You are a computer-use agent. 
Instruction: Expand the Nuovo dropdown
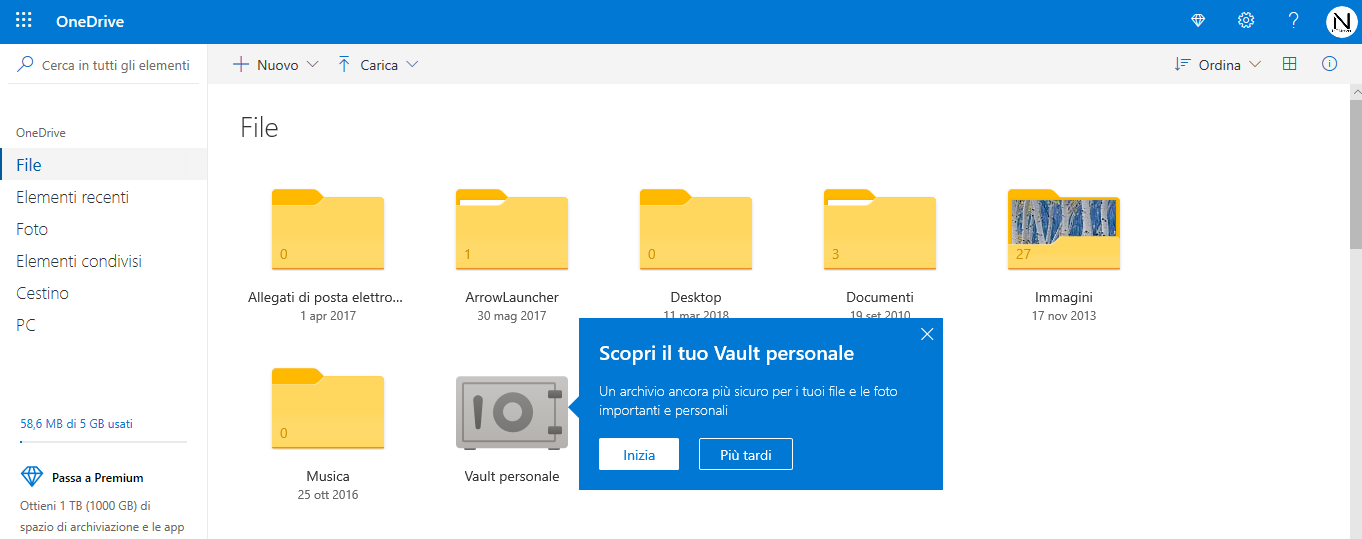point(312,65)
